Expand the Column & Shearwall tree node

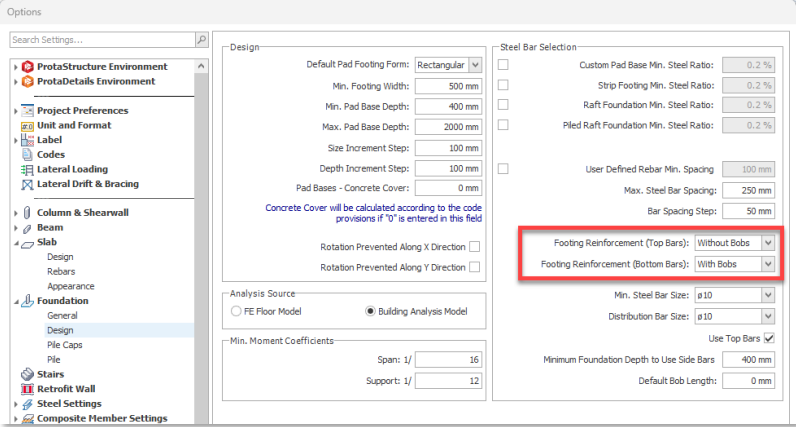[16, 213]
